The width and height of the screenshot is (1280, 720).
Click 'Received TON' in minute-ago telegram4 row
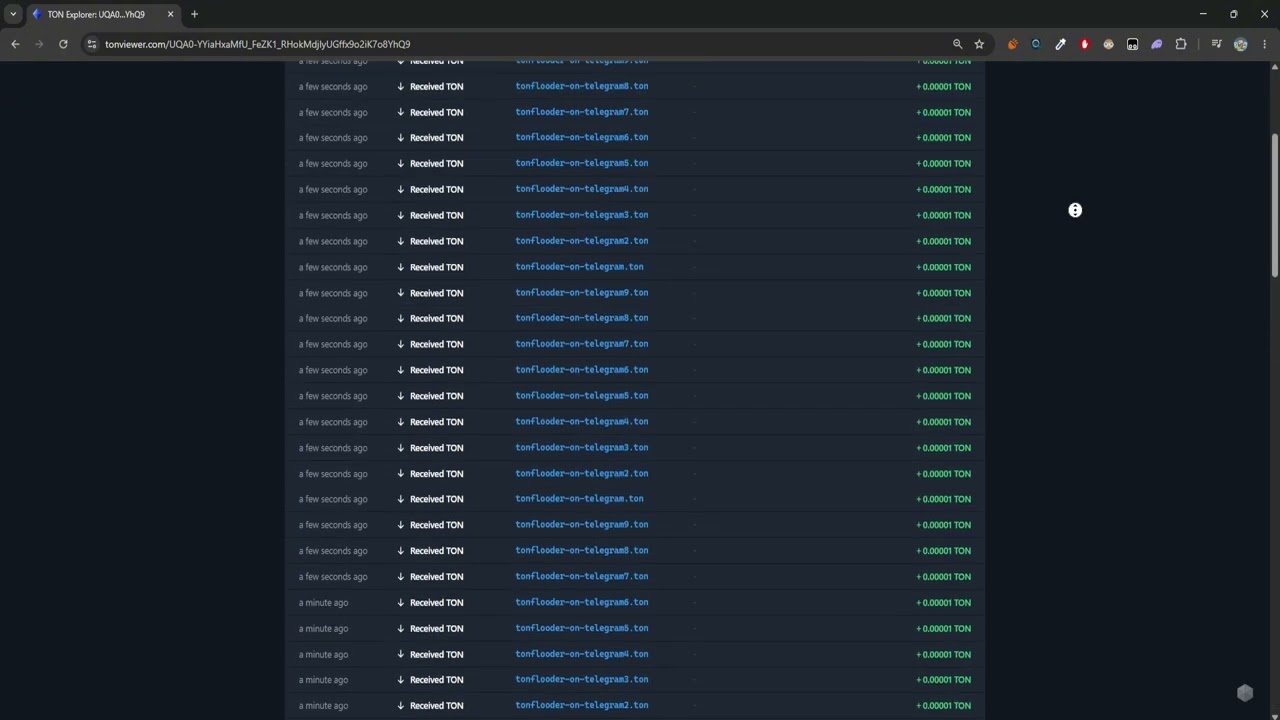point(436,654)
